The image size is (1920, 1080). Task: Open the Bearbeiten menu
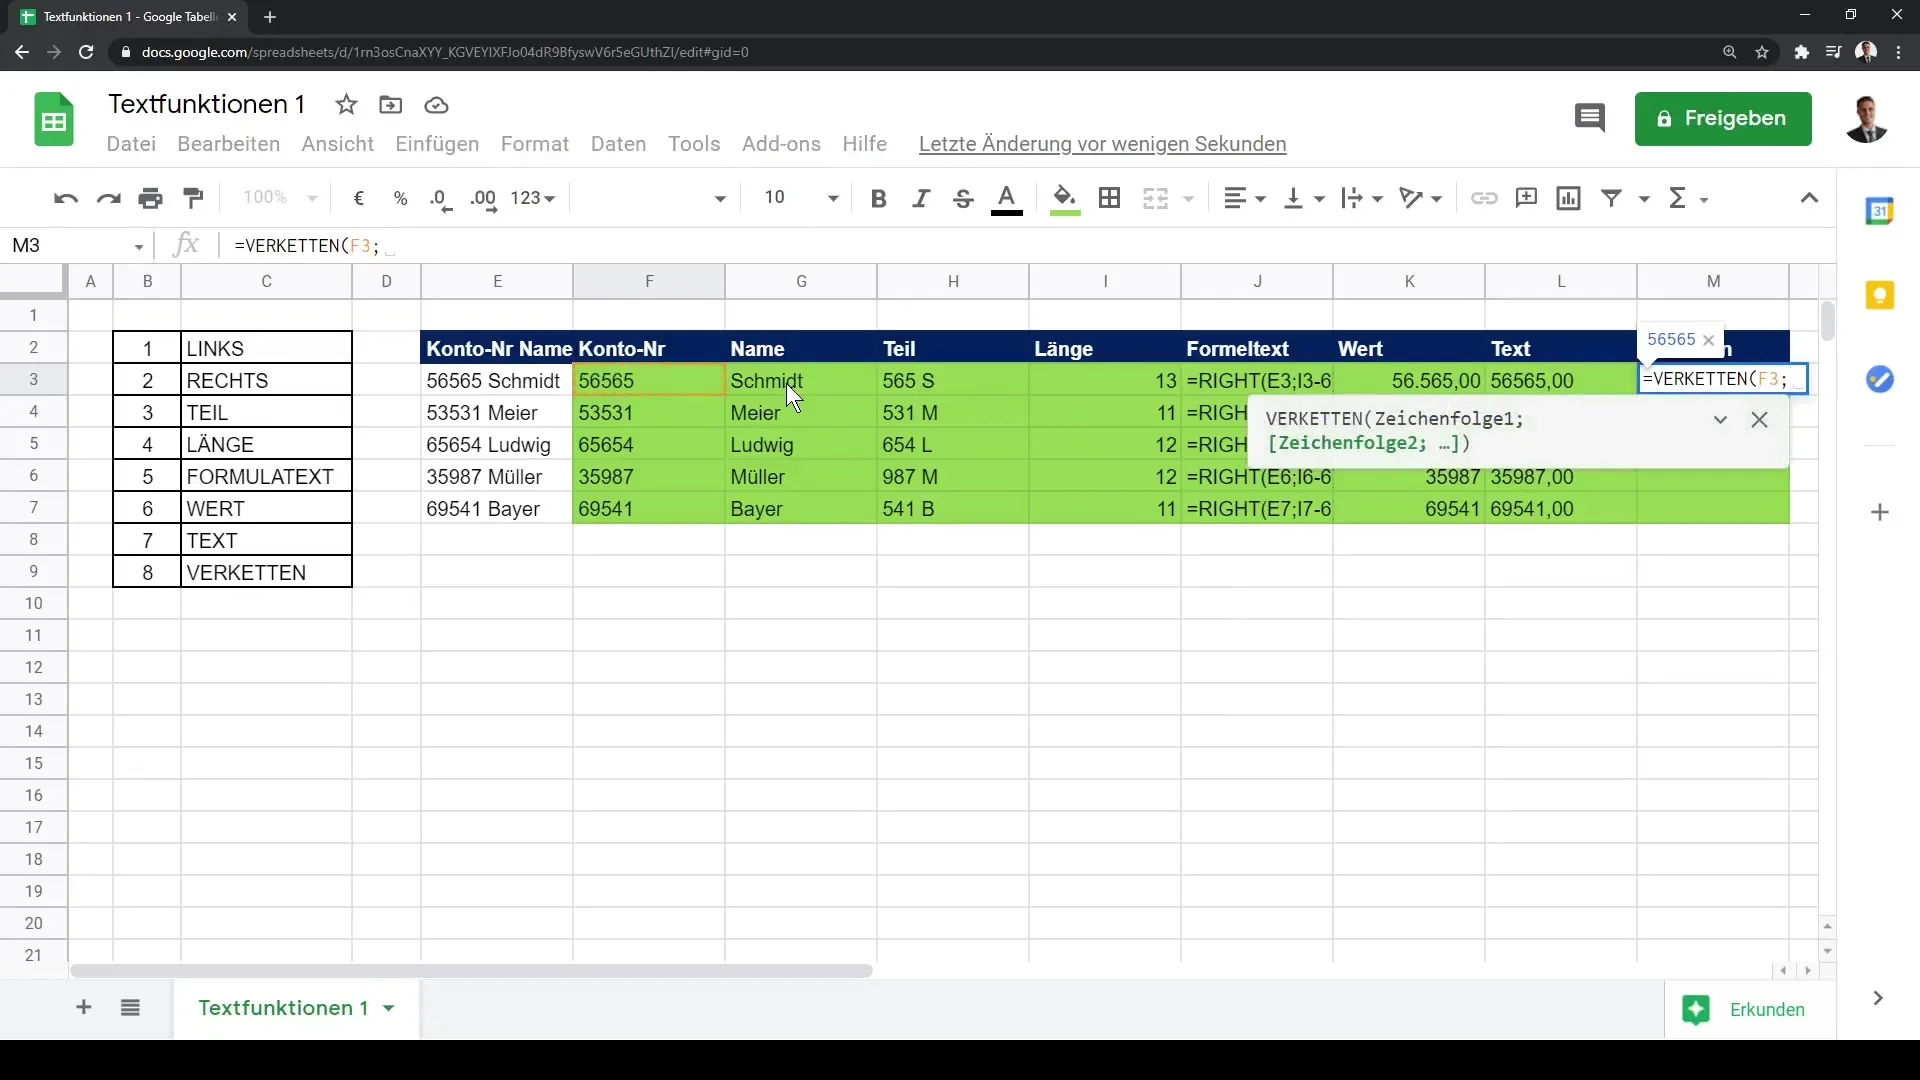(x=229, y=144)
